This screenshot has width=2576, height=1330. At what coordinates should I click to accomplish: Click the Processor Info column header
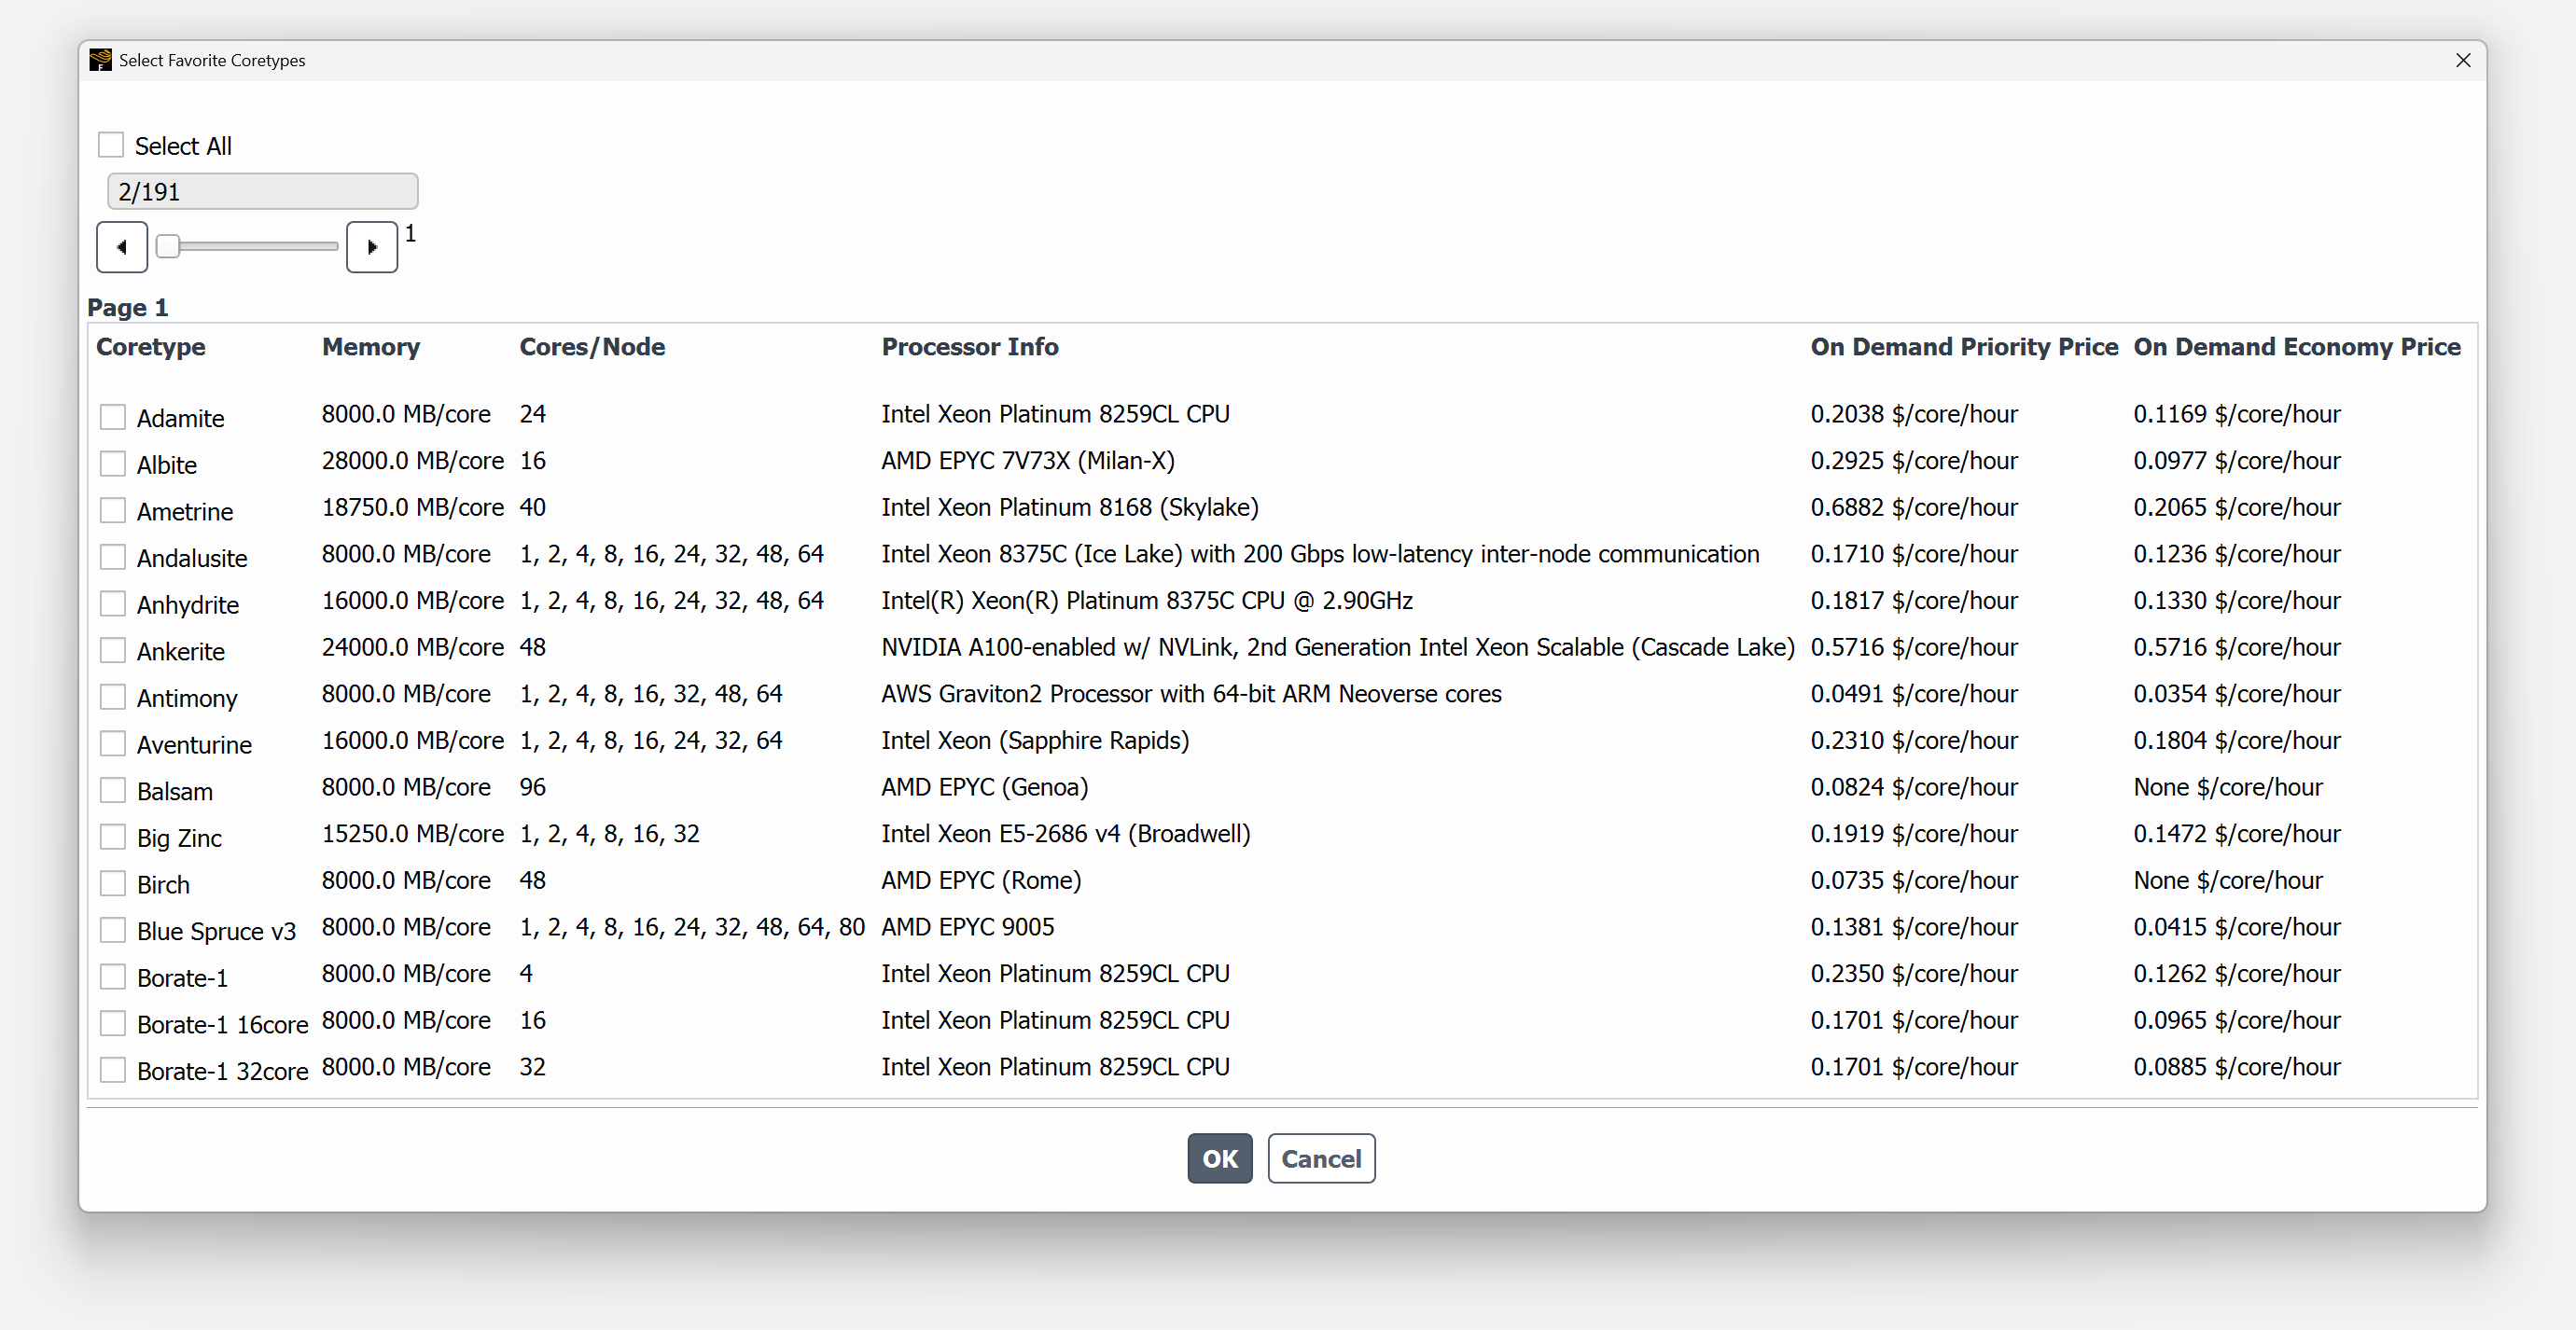(970, 347)
